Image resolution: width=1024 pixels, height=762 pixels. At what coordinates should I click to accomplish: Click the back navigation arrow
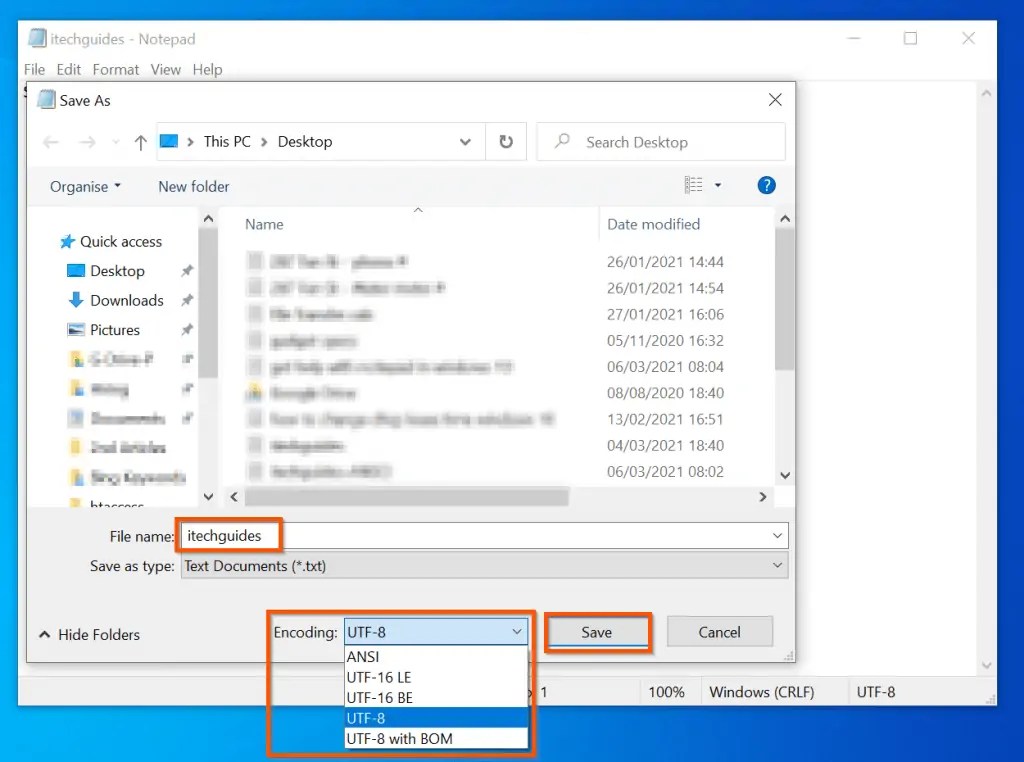click(x=51, y=142)
